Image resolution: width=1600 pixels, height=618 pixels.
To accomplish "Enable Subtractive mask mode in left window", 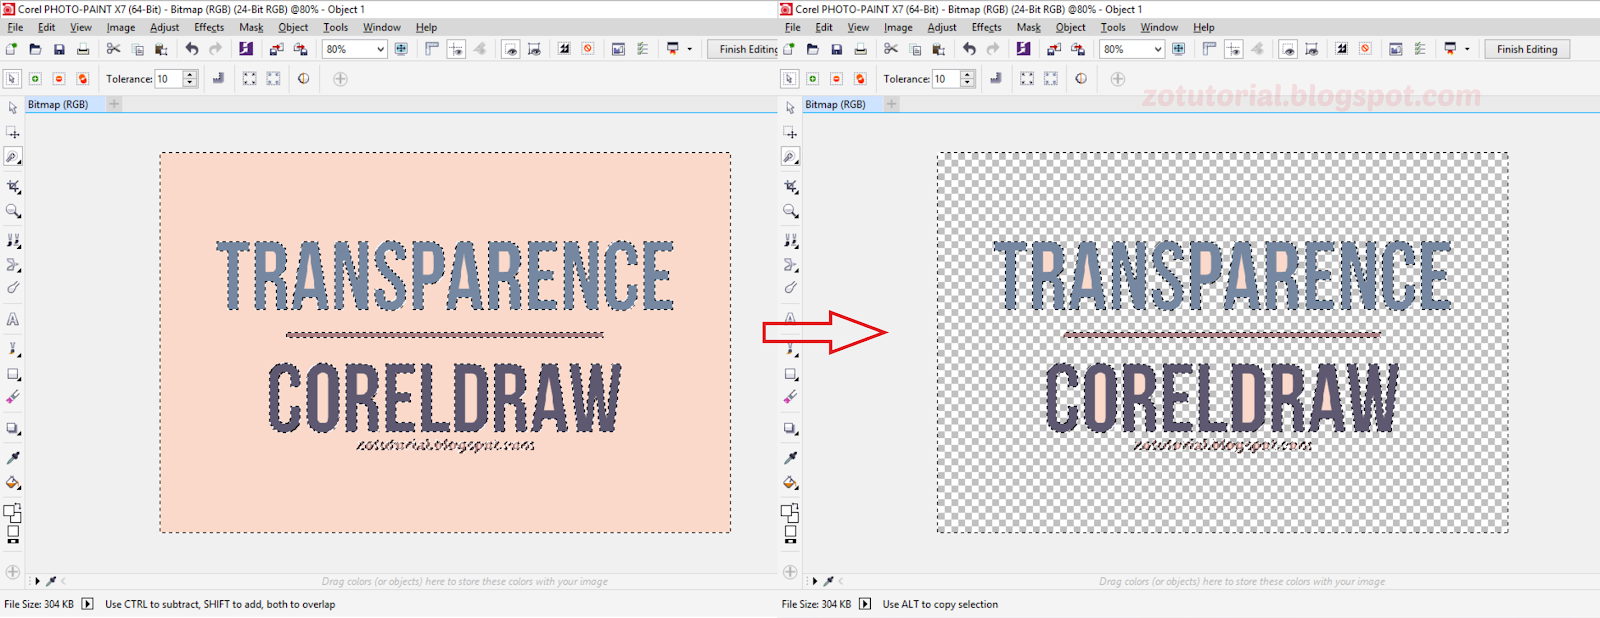I will click(59, 79).
